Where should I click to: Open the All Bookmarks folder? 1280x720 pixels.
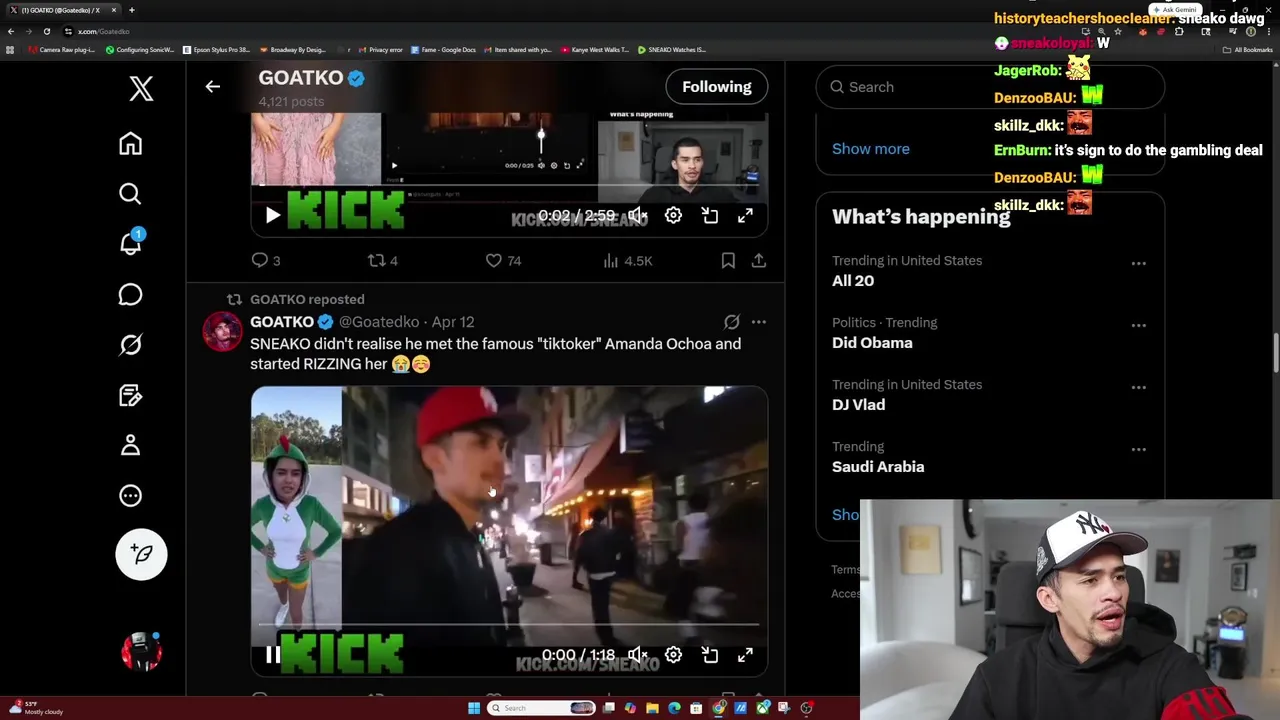pos(1248,49)
